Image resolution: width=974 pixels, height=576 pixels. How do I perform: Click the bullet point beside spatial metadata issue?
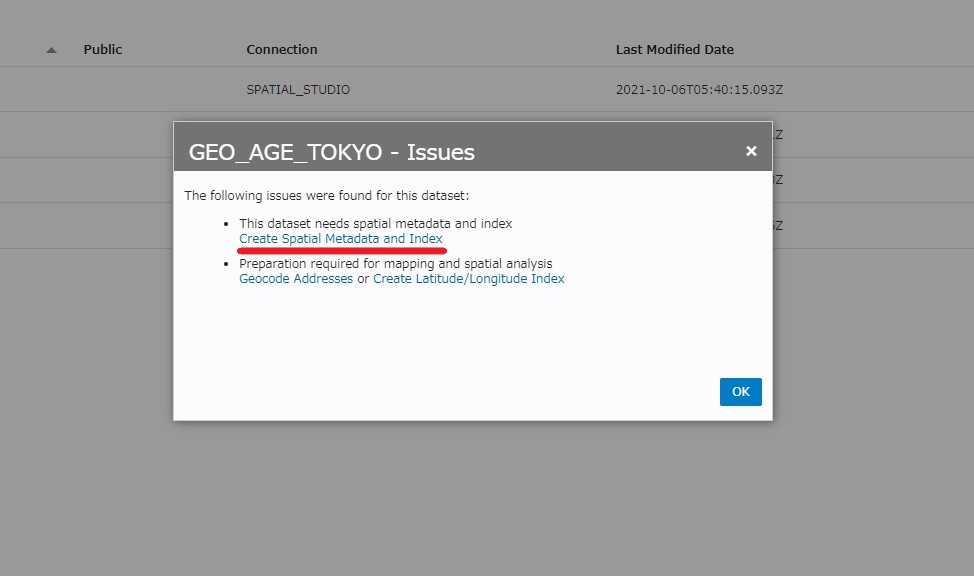(x=227, y=224)
